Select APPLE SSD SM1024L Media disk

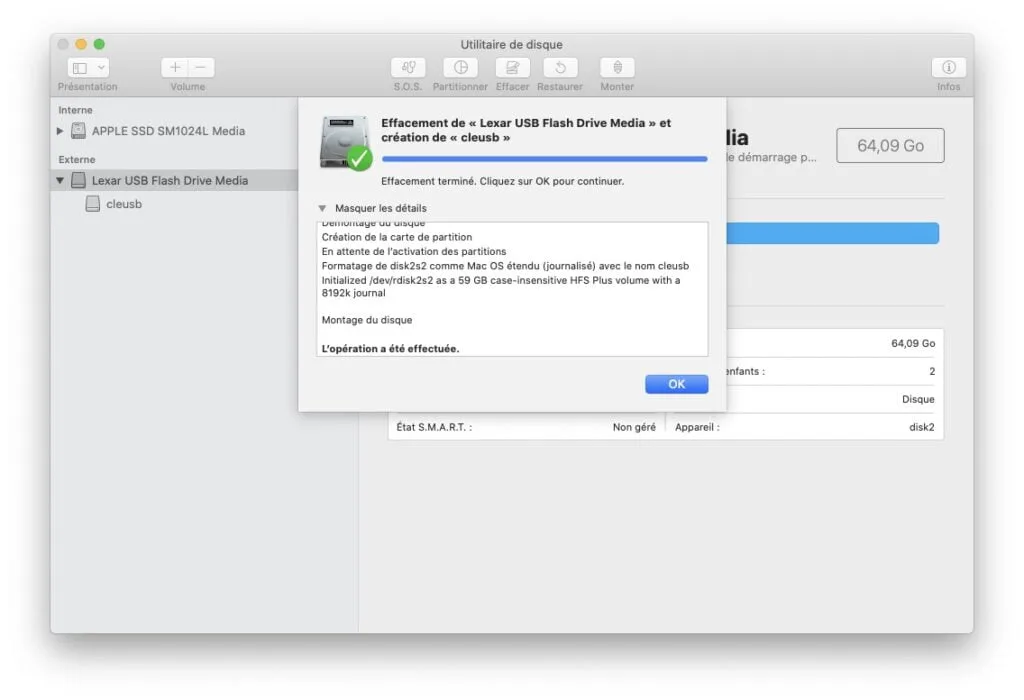168,131
